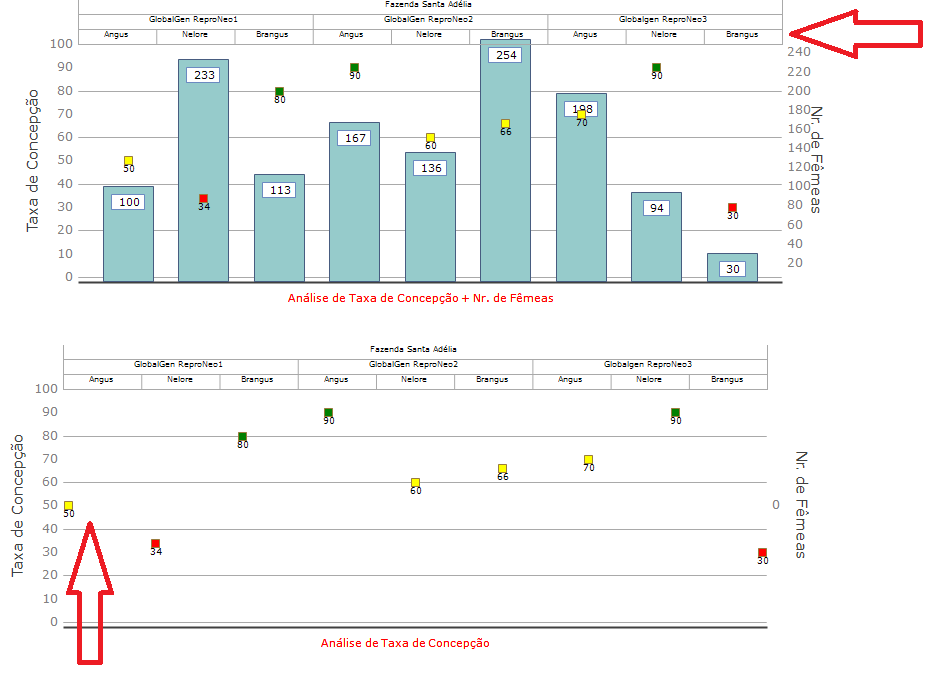Select ReproNeo3 green marker 90 in upper chart
Screen dimensions: 944x675
click(656, 67)
